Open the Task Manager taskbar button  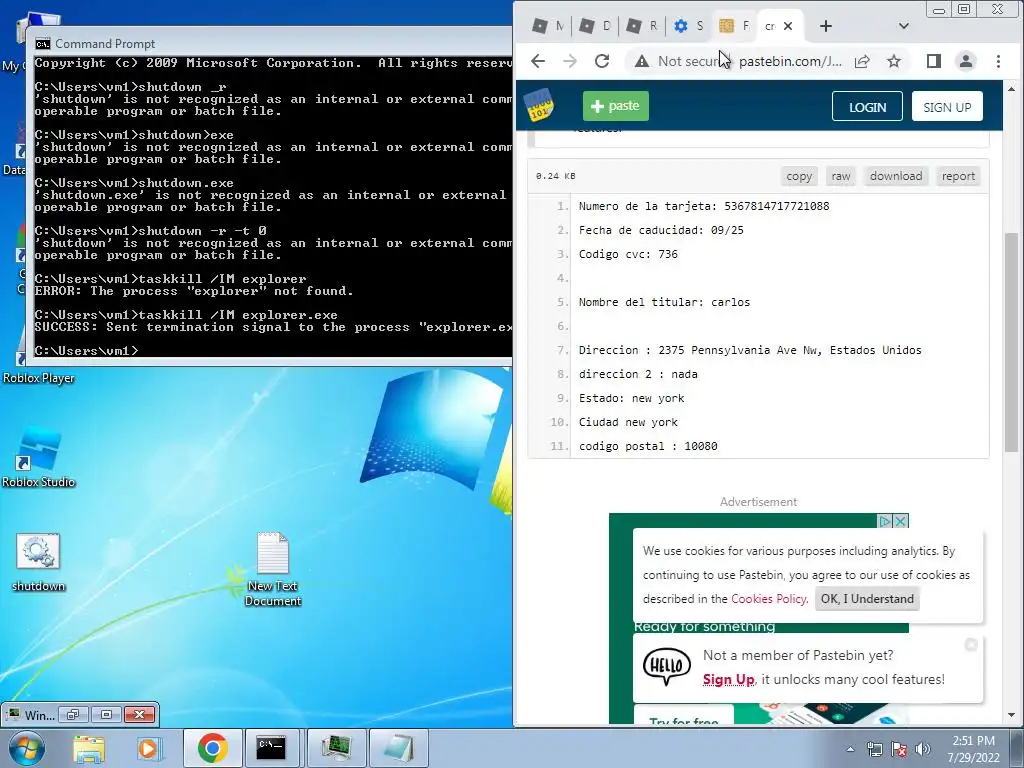pyautogui.click(x=336, y=748)
